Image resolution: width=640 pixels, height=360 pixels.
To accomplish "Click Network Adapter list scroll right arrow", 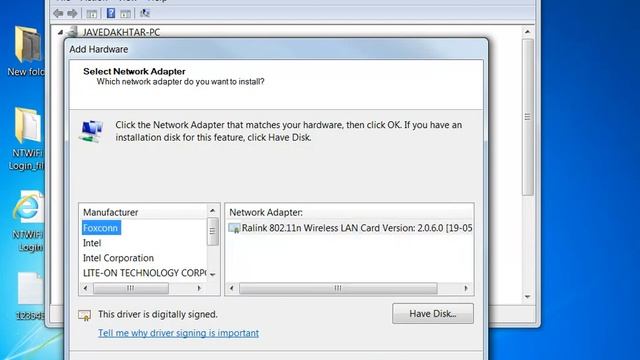I will pyautogui.click(x=466, y=288).
